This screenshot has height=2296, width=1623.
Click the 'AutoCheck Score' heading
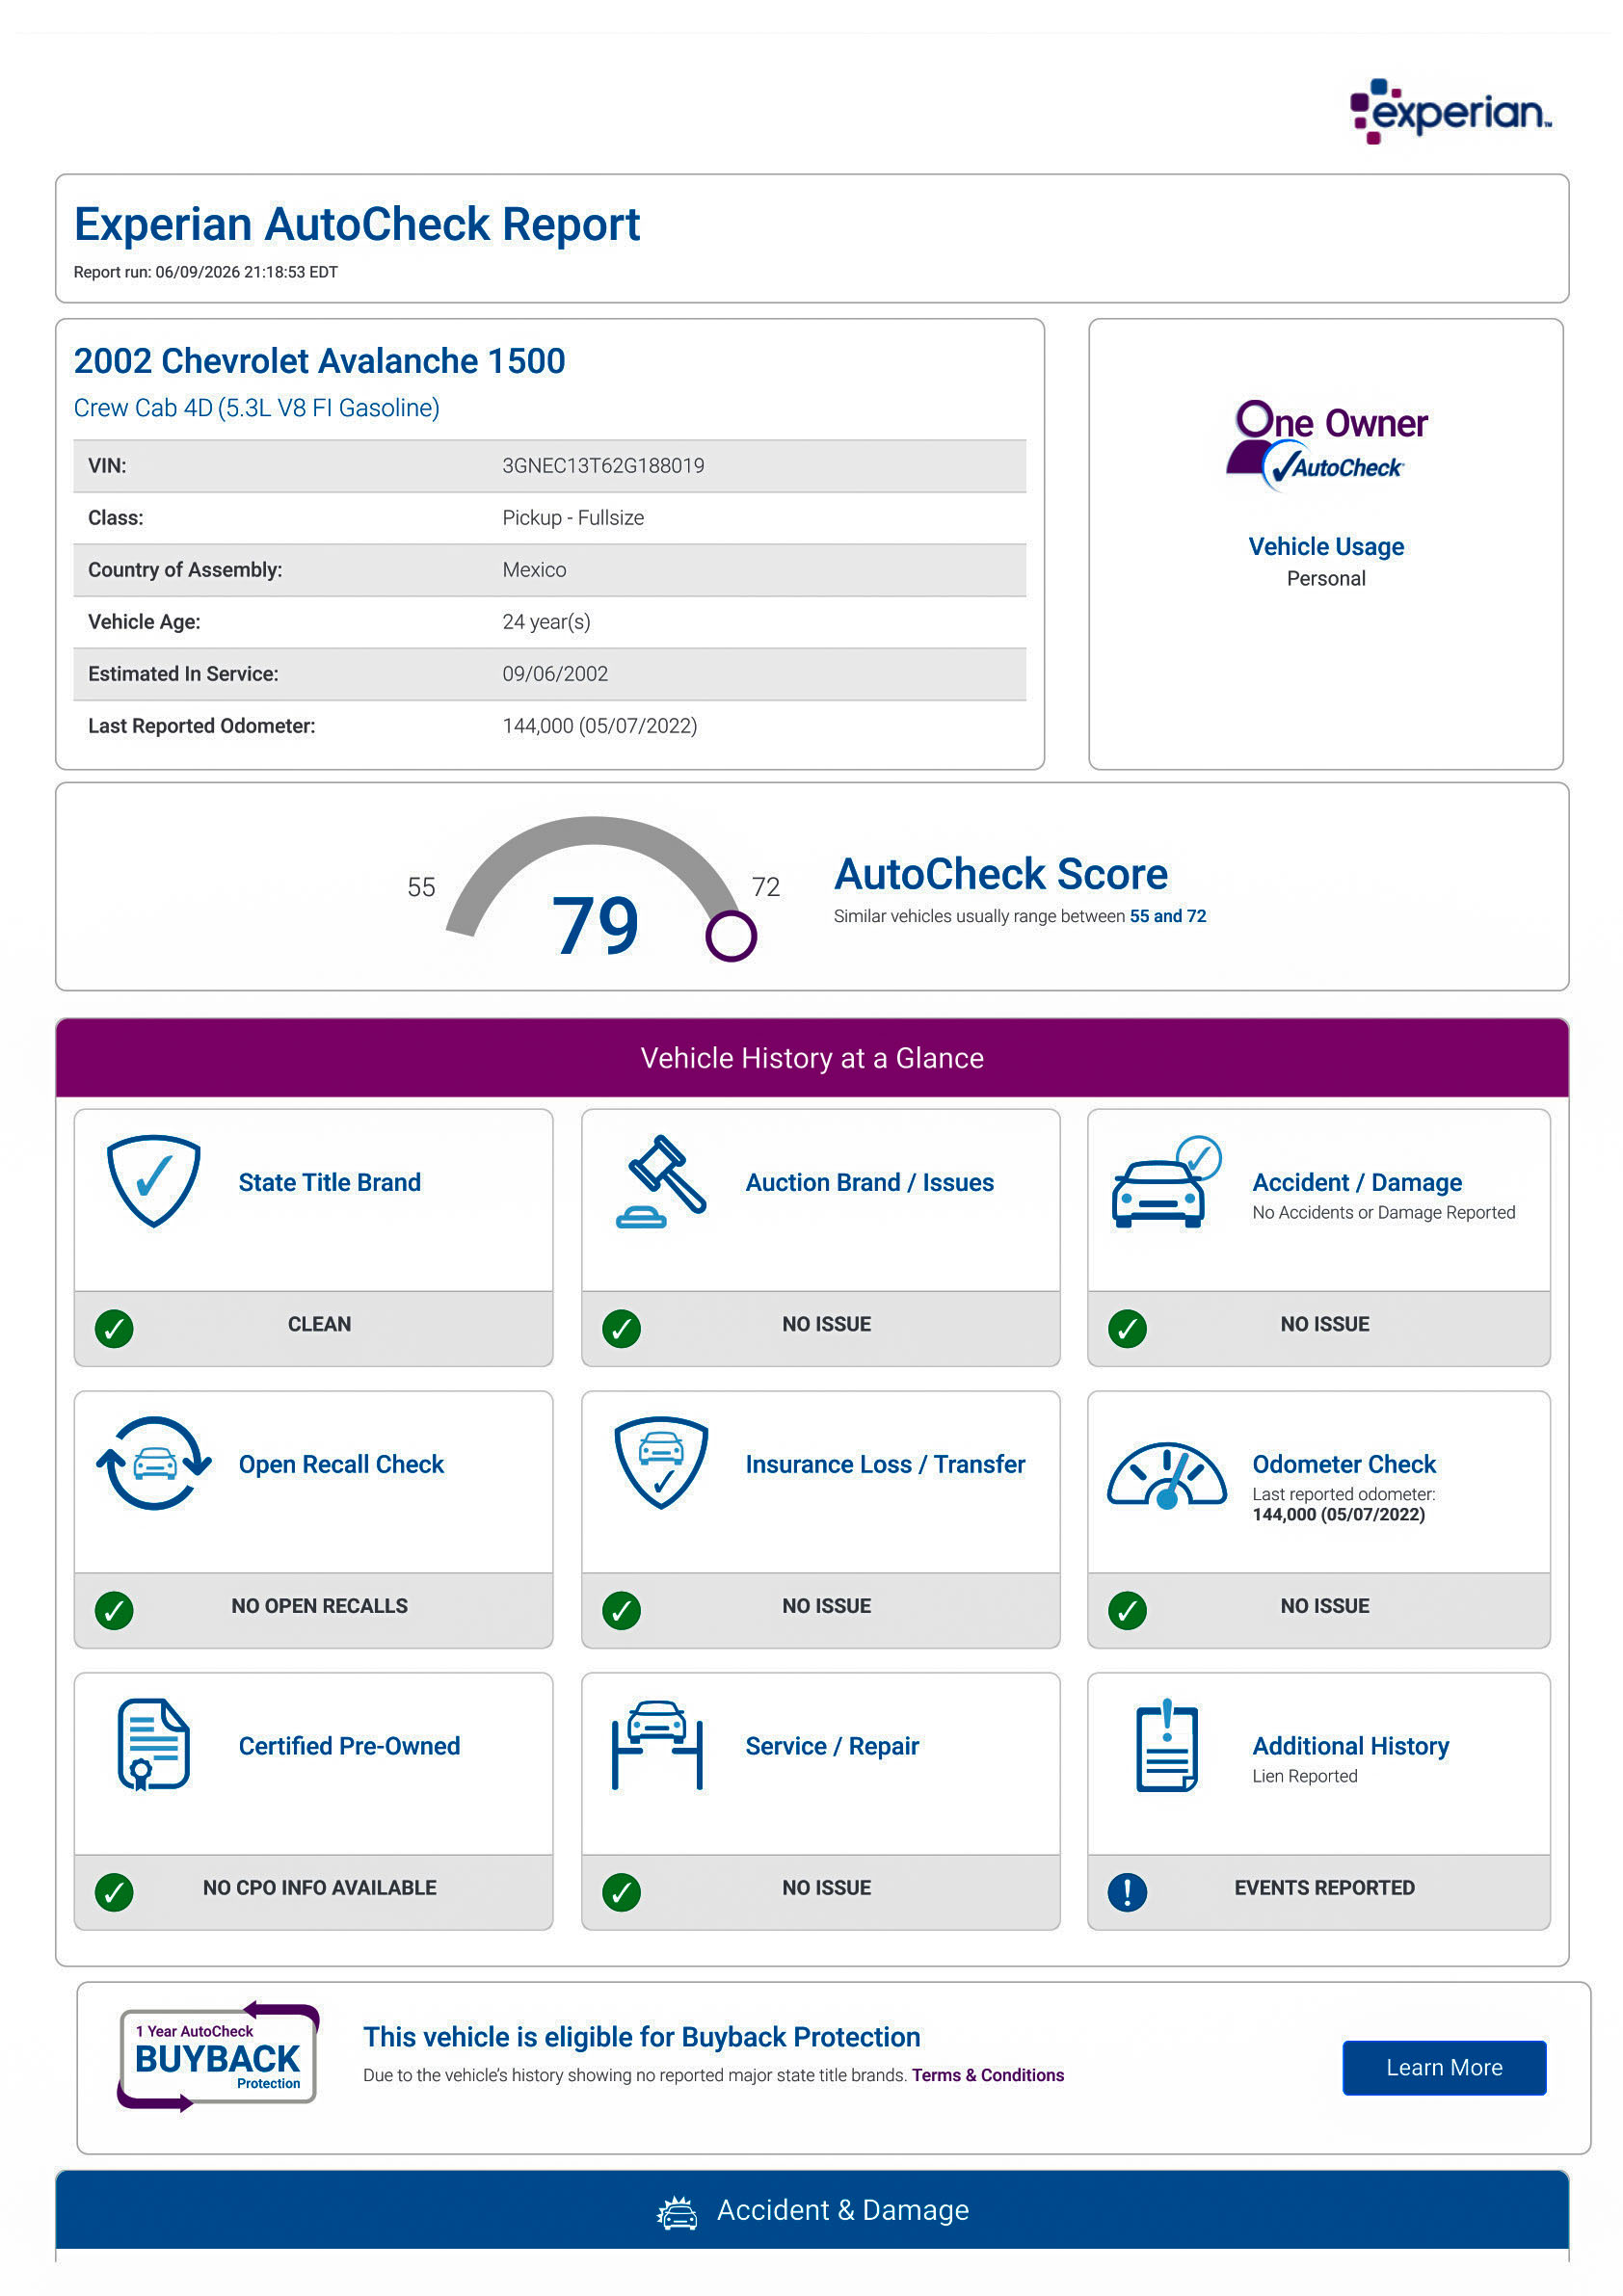(1001, 875)
